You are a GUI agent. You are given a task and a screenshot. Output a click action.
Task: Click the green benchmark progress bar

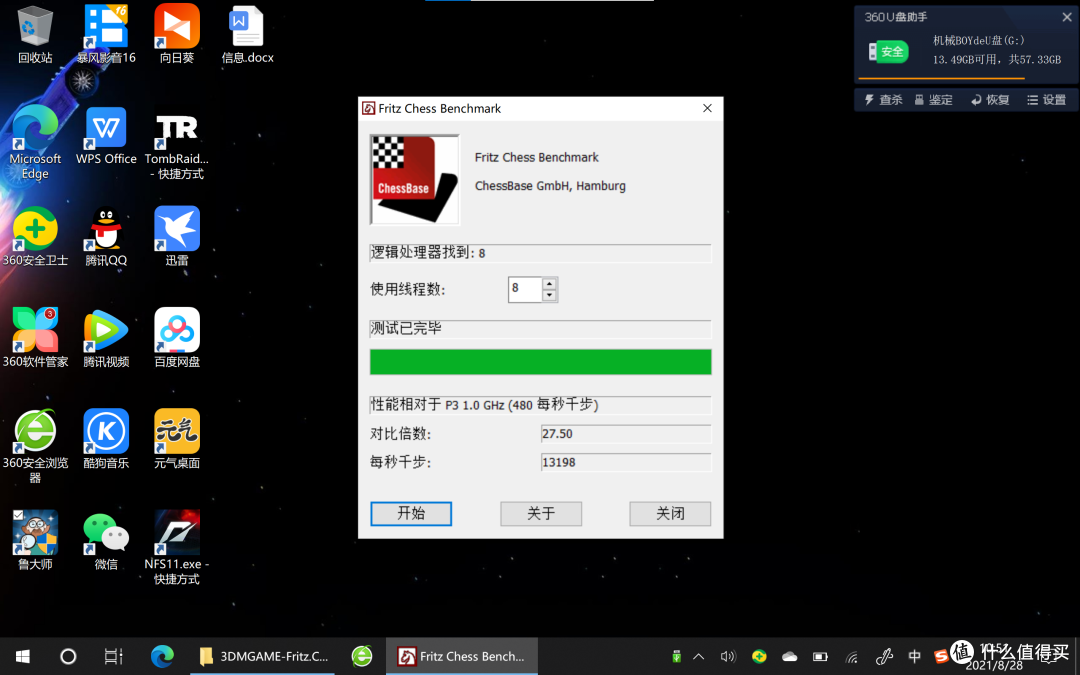[x=541, y=362]
